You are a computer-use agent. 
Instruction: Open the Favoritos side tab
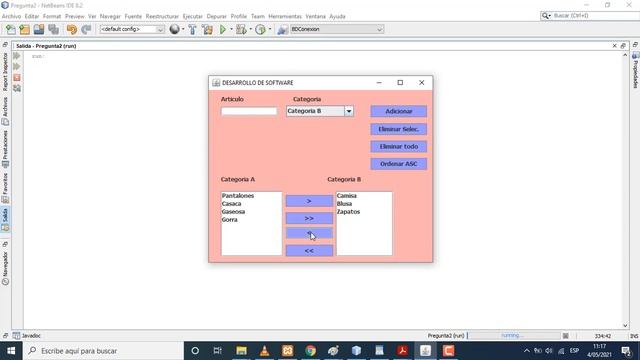click(x=5, y=188)
